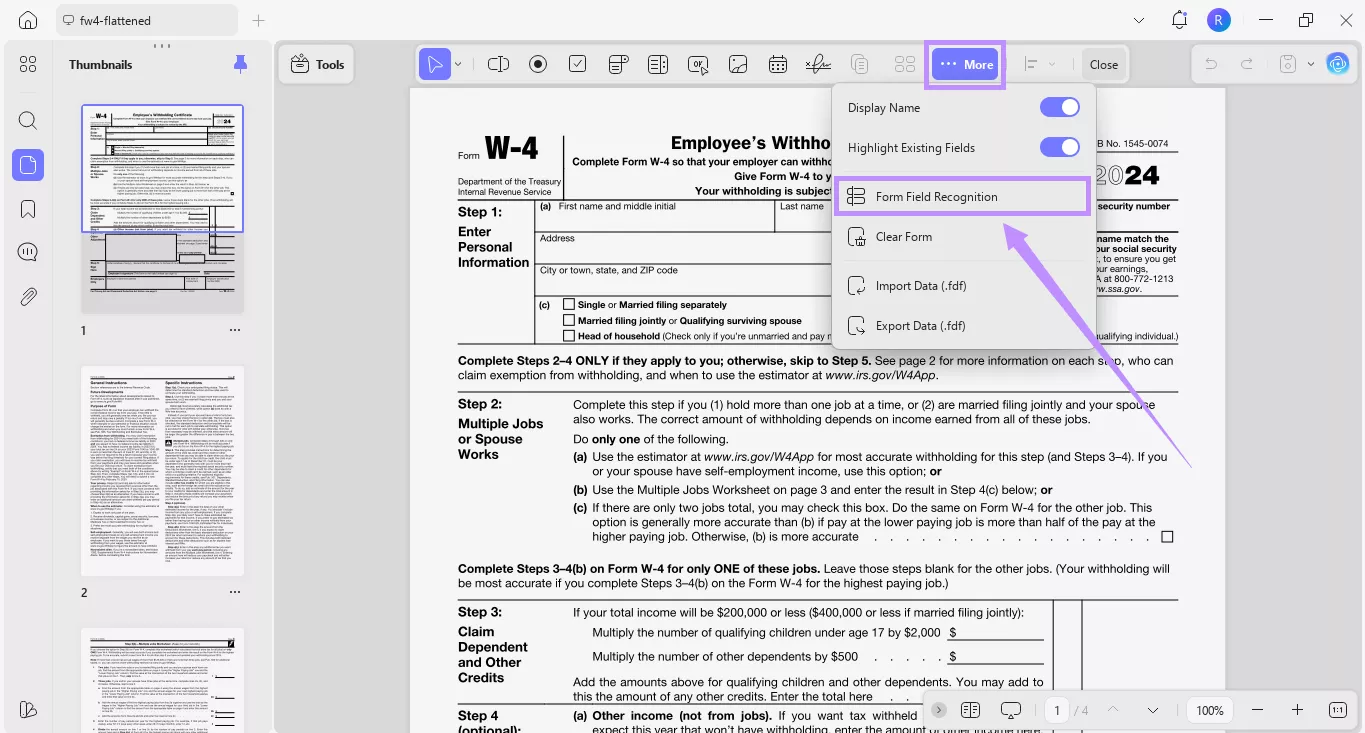1365x733 pixels.
Task: Open the comments panel
Action: click(x=28, y=252)
